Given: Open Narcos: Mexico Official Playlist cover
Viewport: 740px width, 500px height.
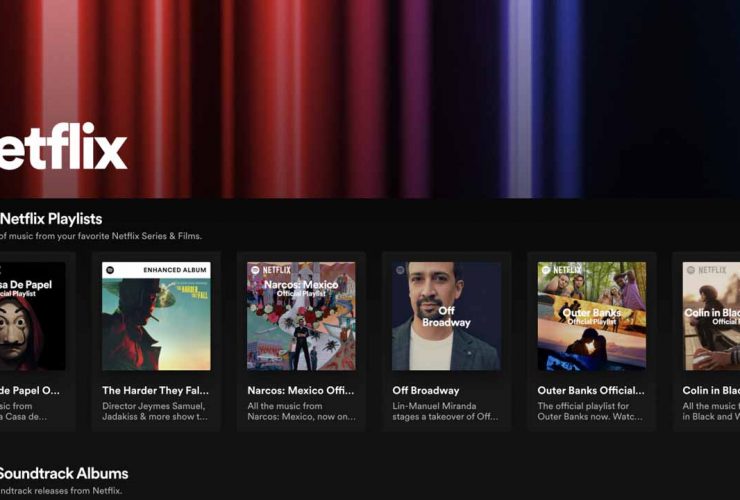Looking at the screenshot, I should [301, 316].
